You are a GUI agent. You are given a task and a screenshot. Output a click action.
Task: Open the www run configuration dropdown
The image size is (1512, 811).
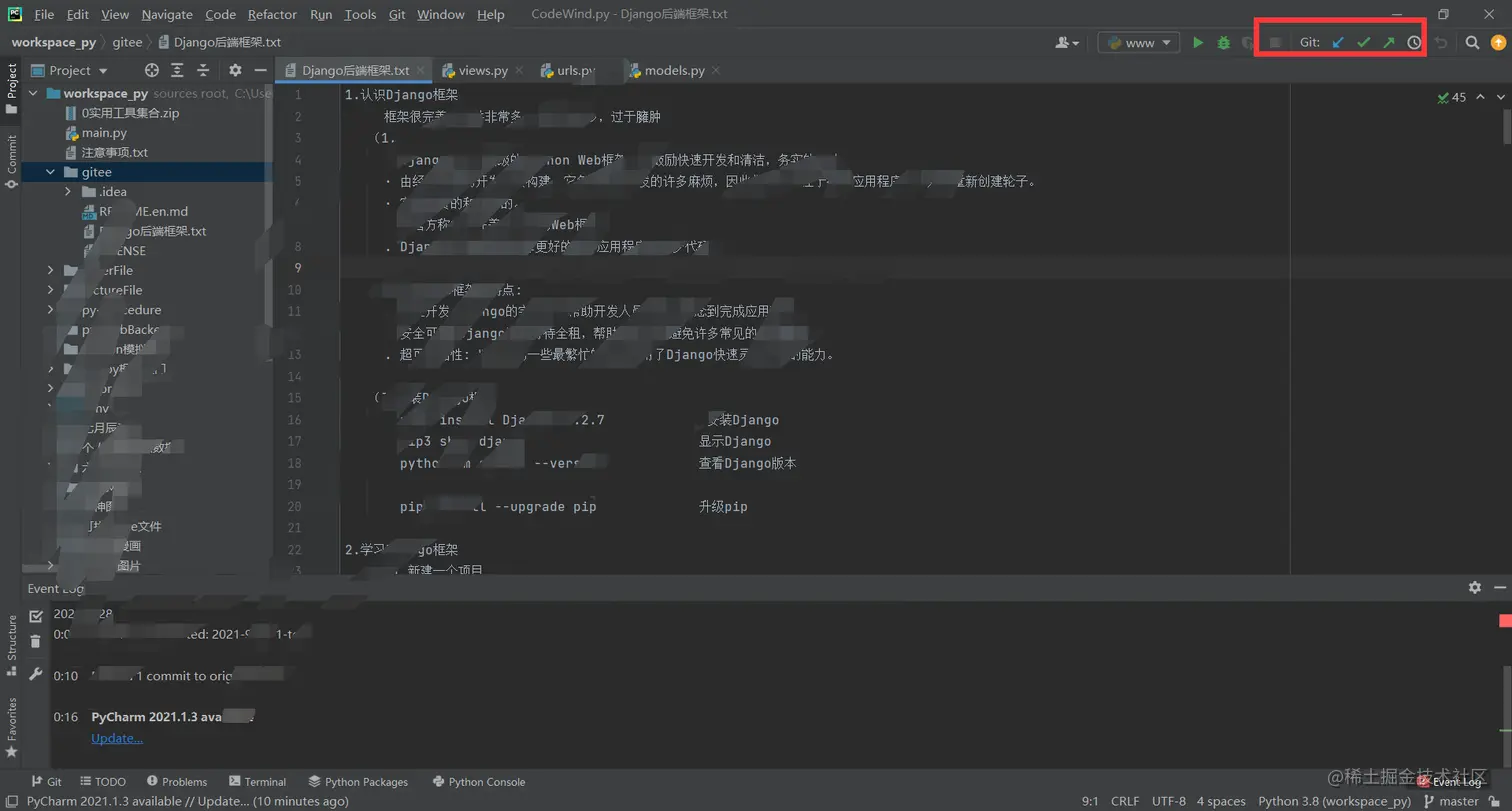(x=1138, y=43)
